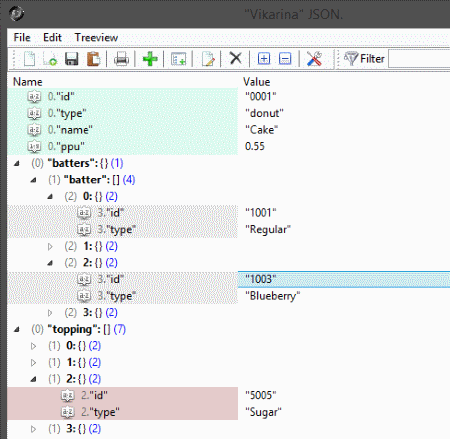Select the 0."ppu" tree row
Screen dimensions: 450x439
pos(122,146)
